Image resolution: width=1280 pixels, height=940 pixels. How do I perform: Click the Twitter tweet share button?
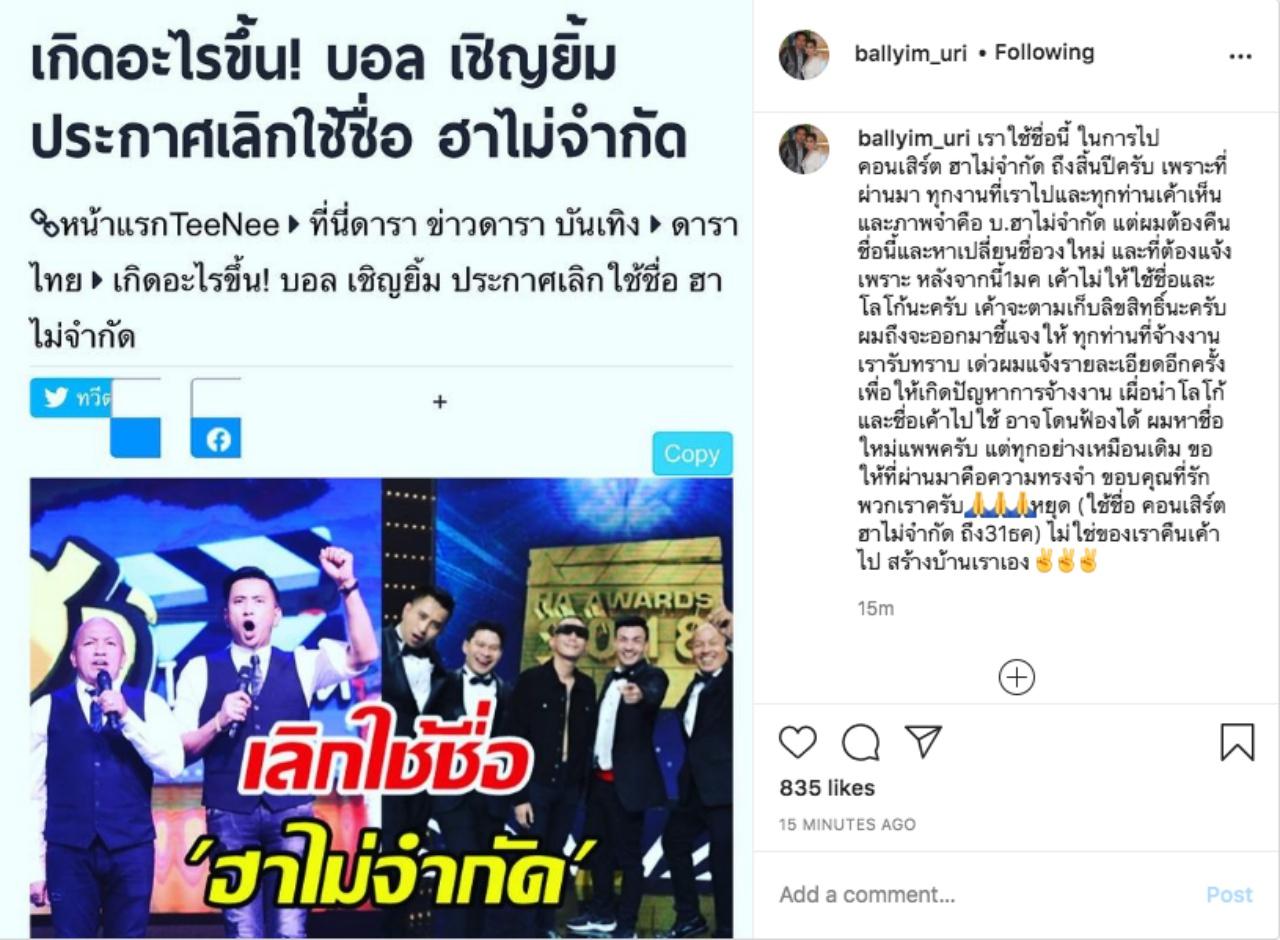click(70, 398)
